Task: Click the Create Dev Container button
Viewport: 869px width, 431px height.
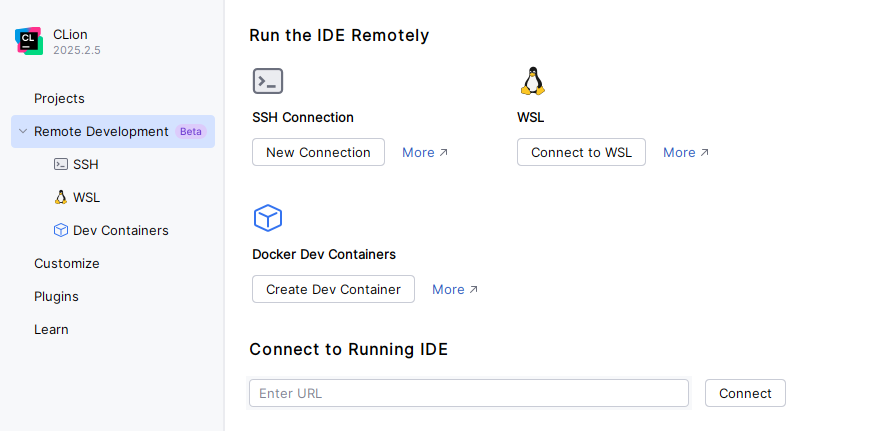Action: point(333,289)
